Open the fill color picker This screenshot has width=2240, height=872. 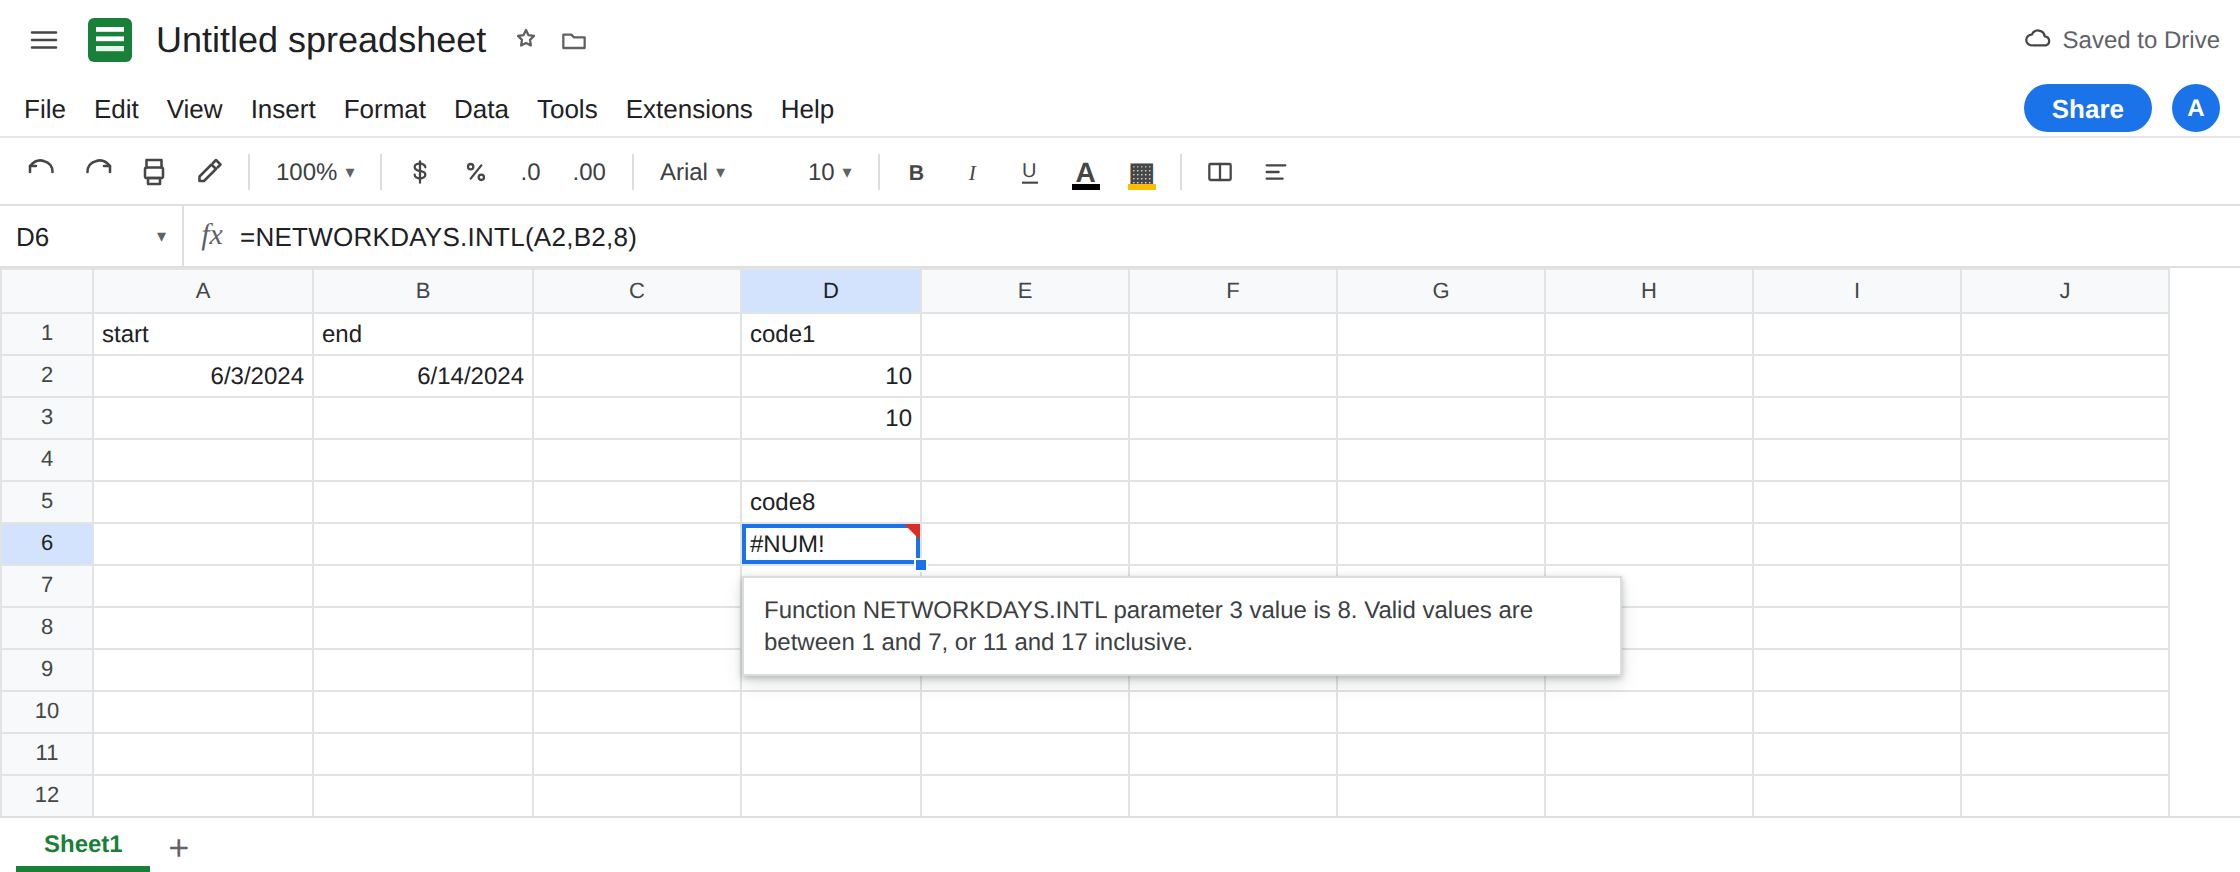point(1142,174)
